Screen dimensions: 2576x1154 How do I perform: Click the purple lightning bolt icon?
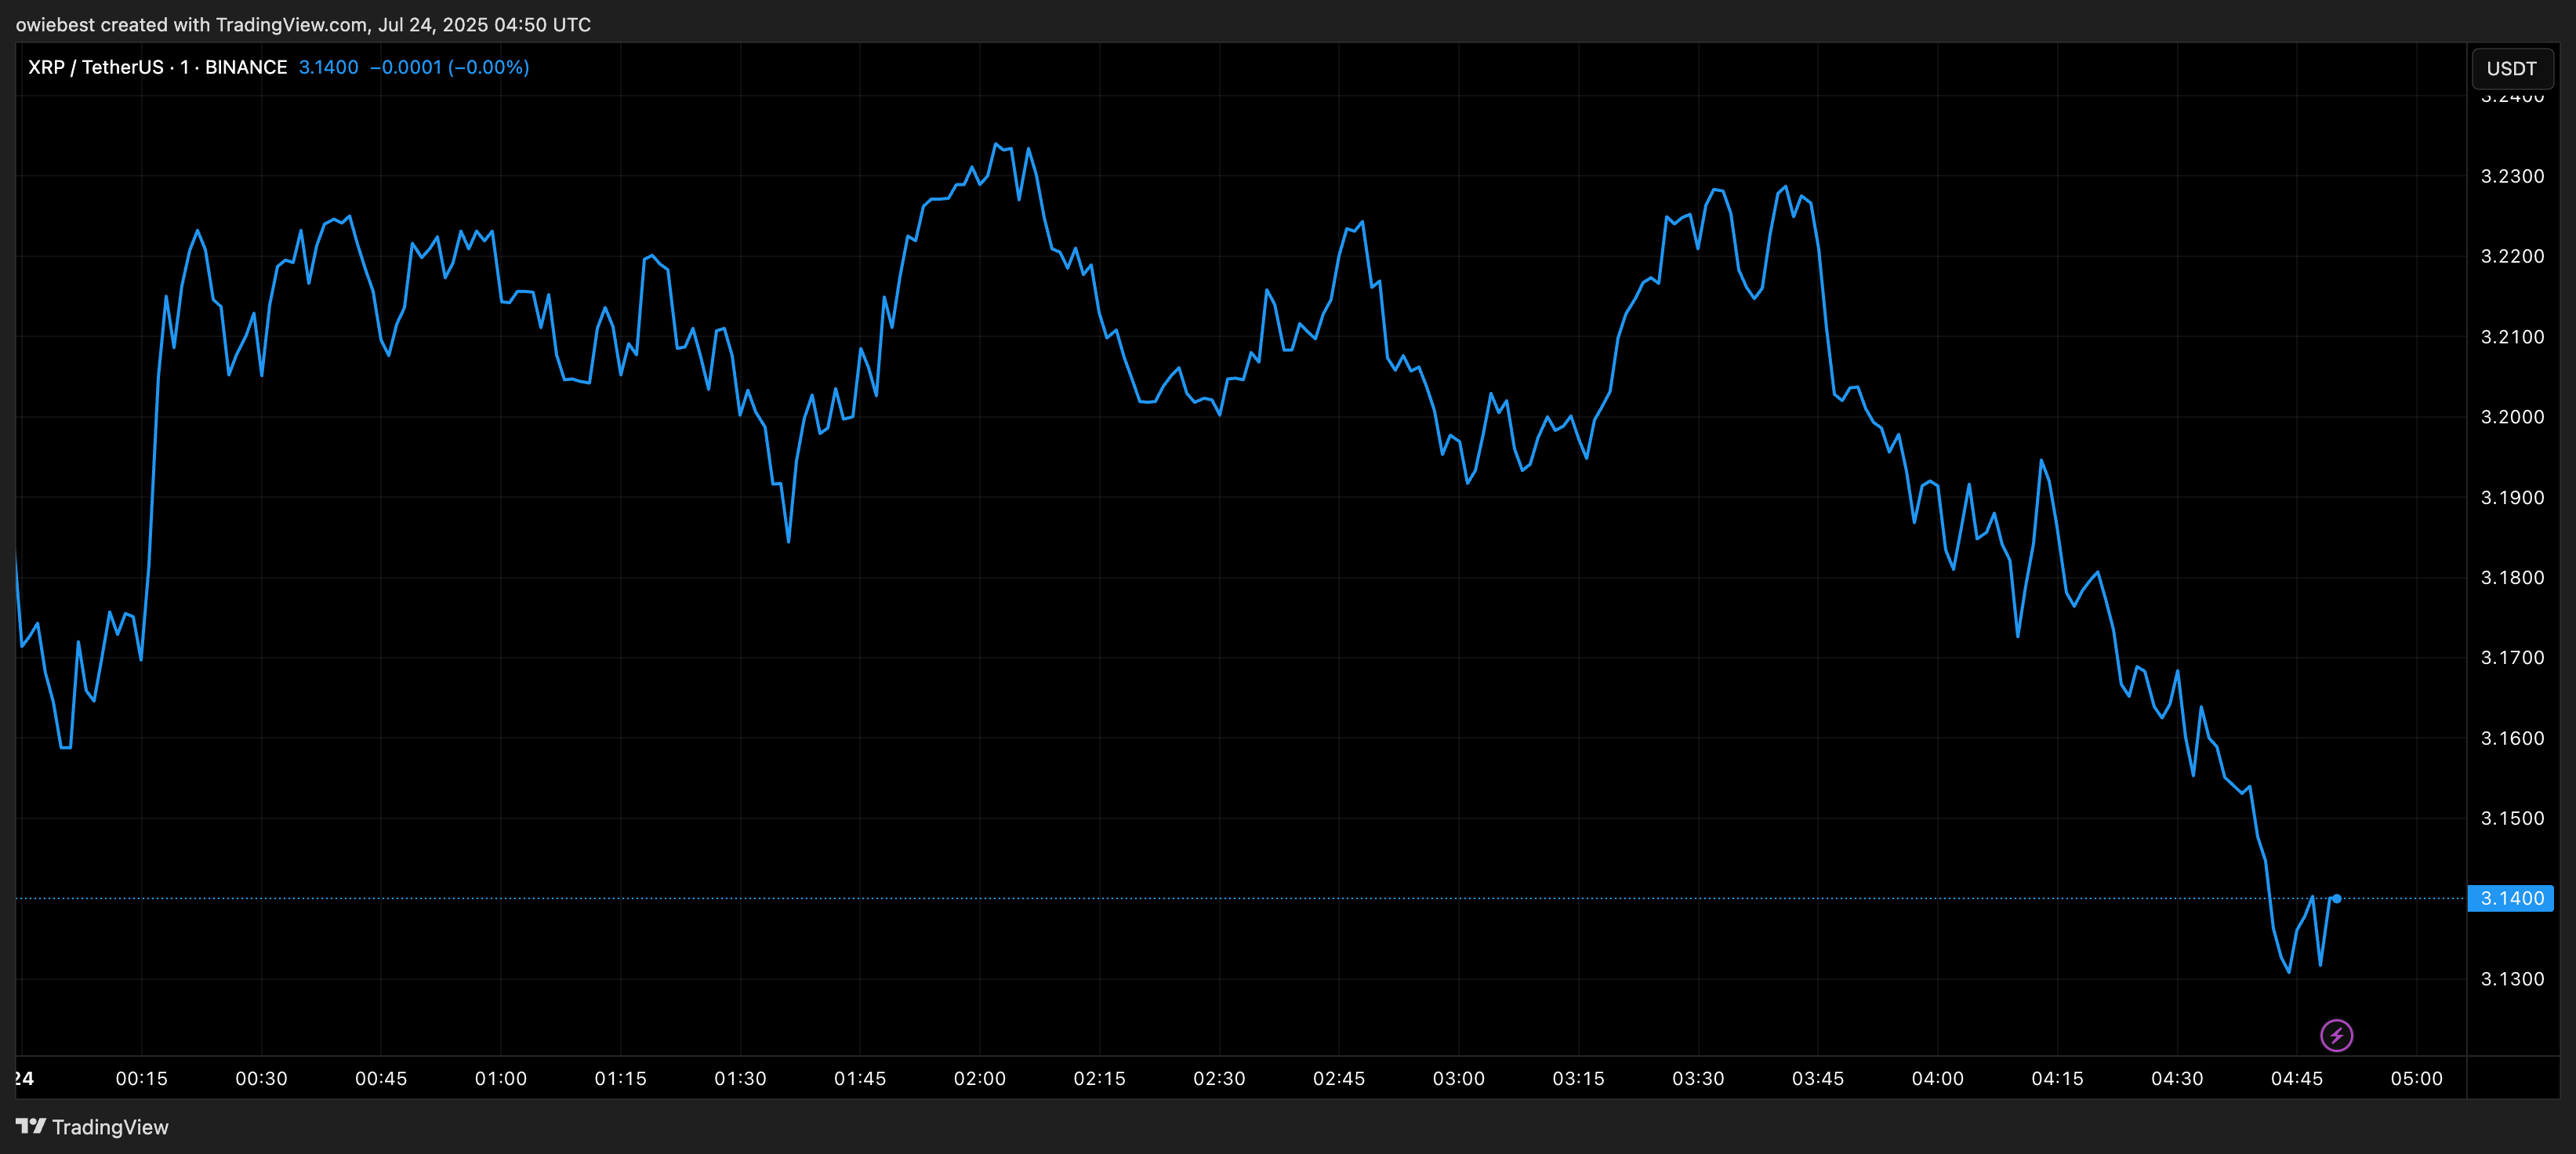click(x=2336, y=1035)
